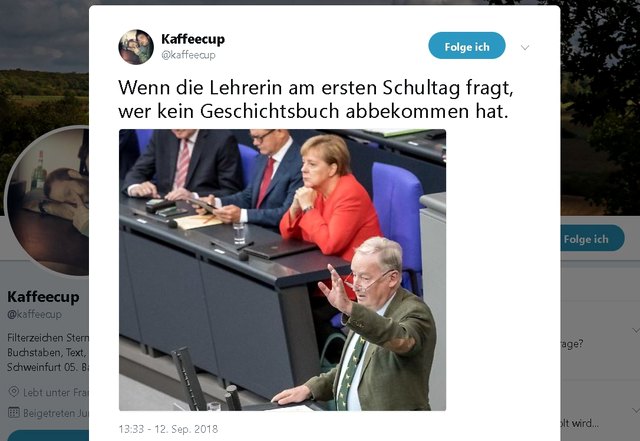The image size is (640, 441).
Task: Click the calendar icon beside 'Beigetreten'
Action: 14,412
